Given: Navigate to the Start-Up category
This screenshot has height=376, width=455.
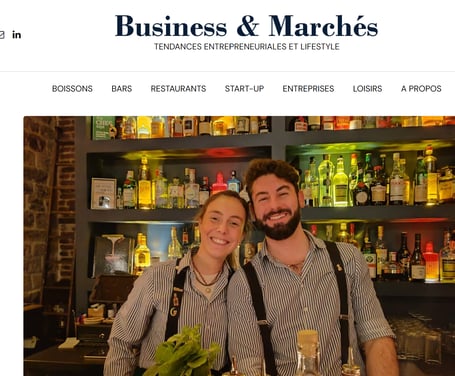Looking at the screenshot, I should click(244, 89).
